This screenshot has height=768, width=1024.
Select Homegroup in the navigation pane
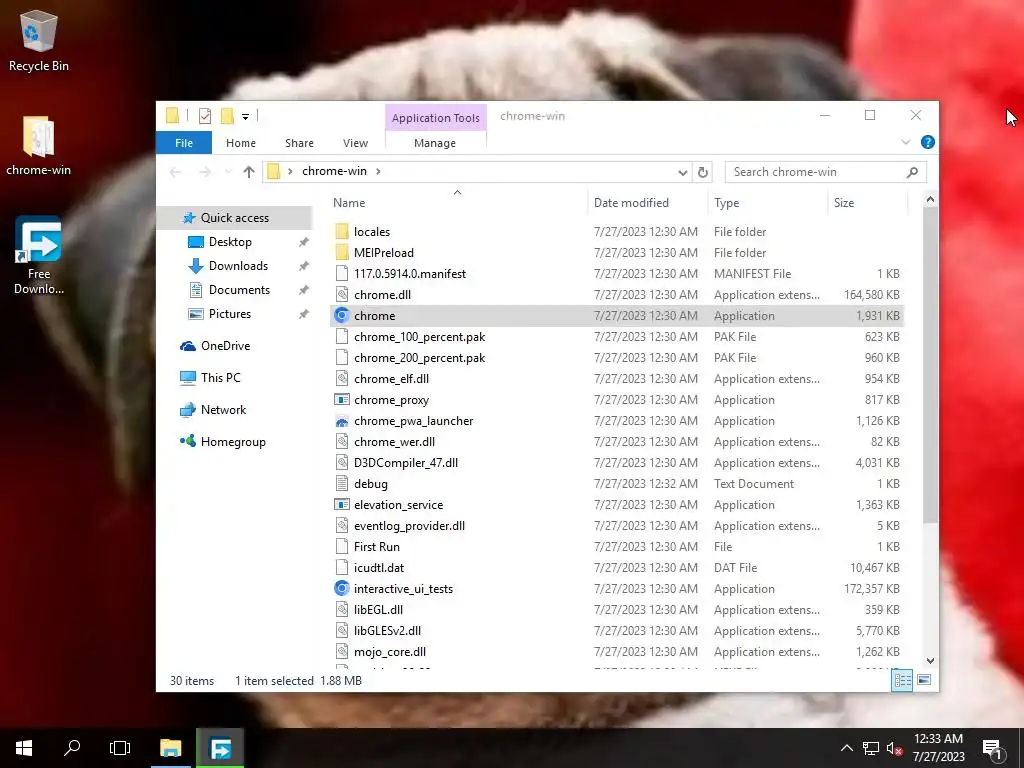click(233, 442)
